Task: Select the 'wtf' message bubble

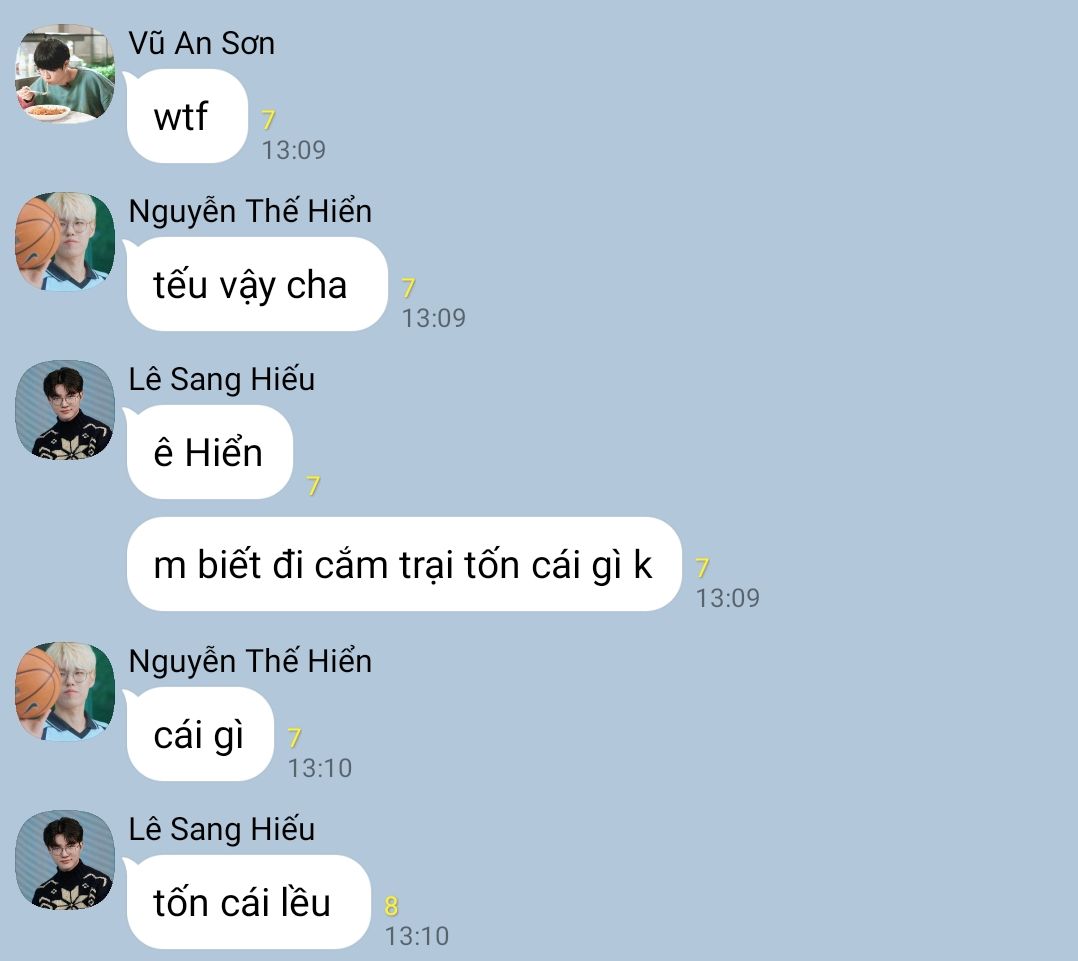Action: tap(186, 116)
